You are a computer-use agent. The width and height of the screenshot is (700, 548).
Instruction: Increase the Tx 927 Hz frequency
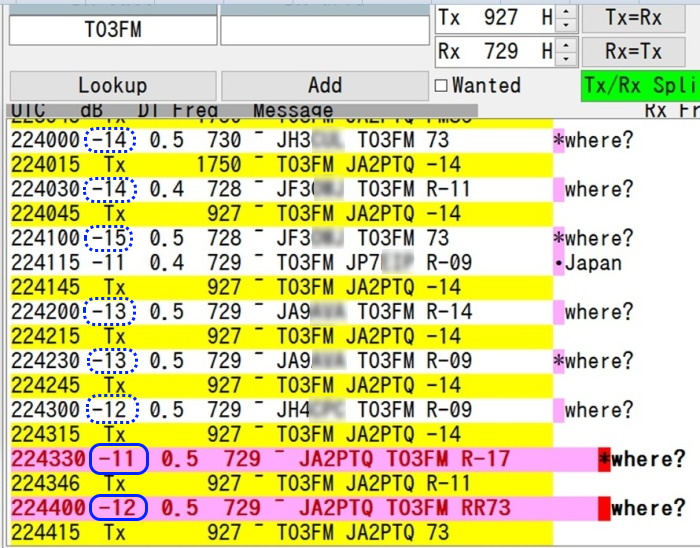pyautogui.click(x=566, y=11)
